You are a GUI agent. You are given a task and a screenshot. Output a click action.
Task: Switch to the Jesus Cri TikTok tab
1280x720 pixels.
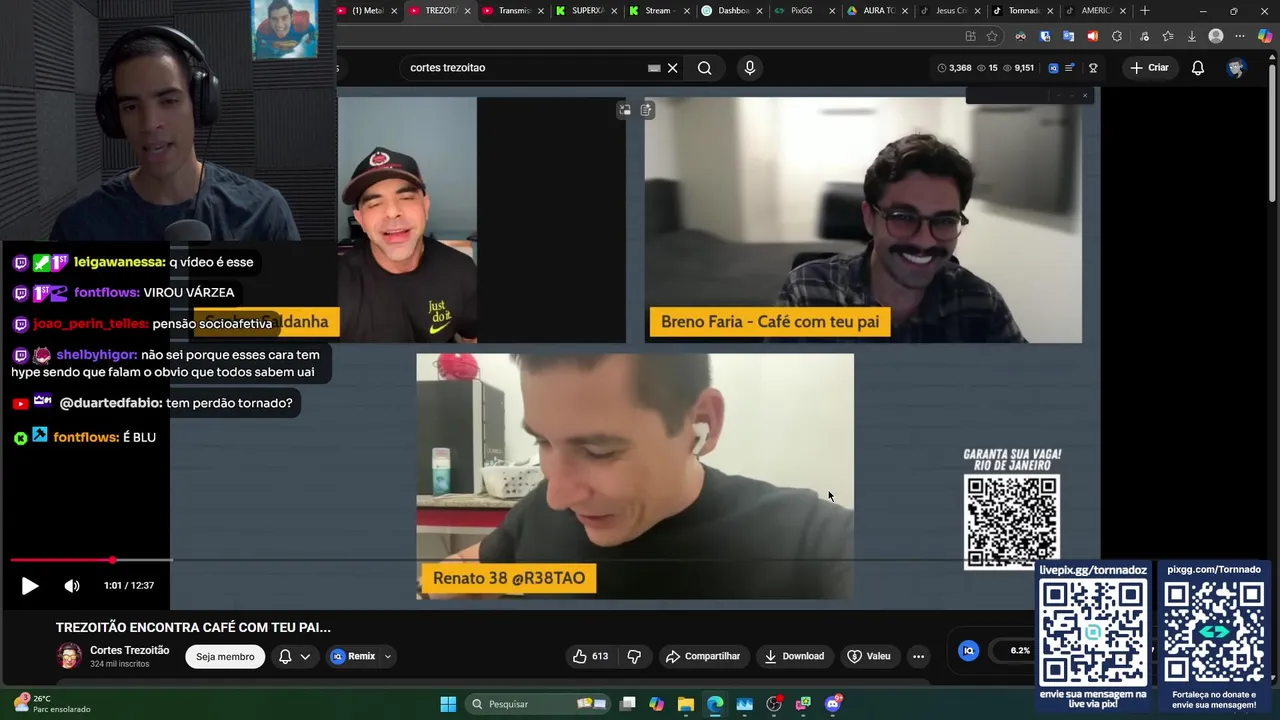click(946, 11)
